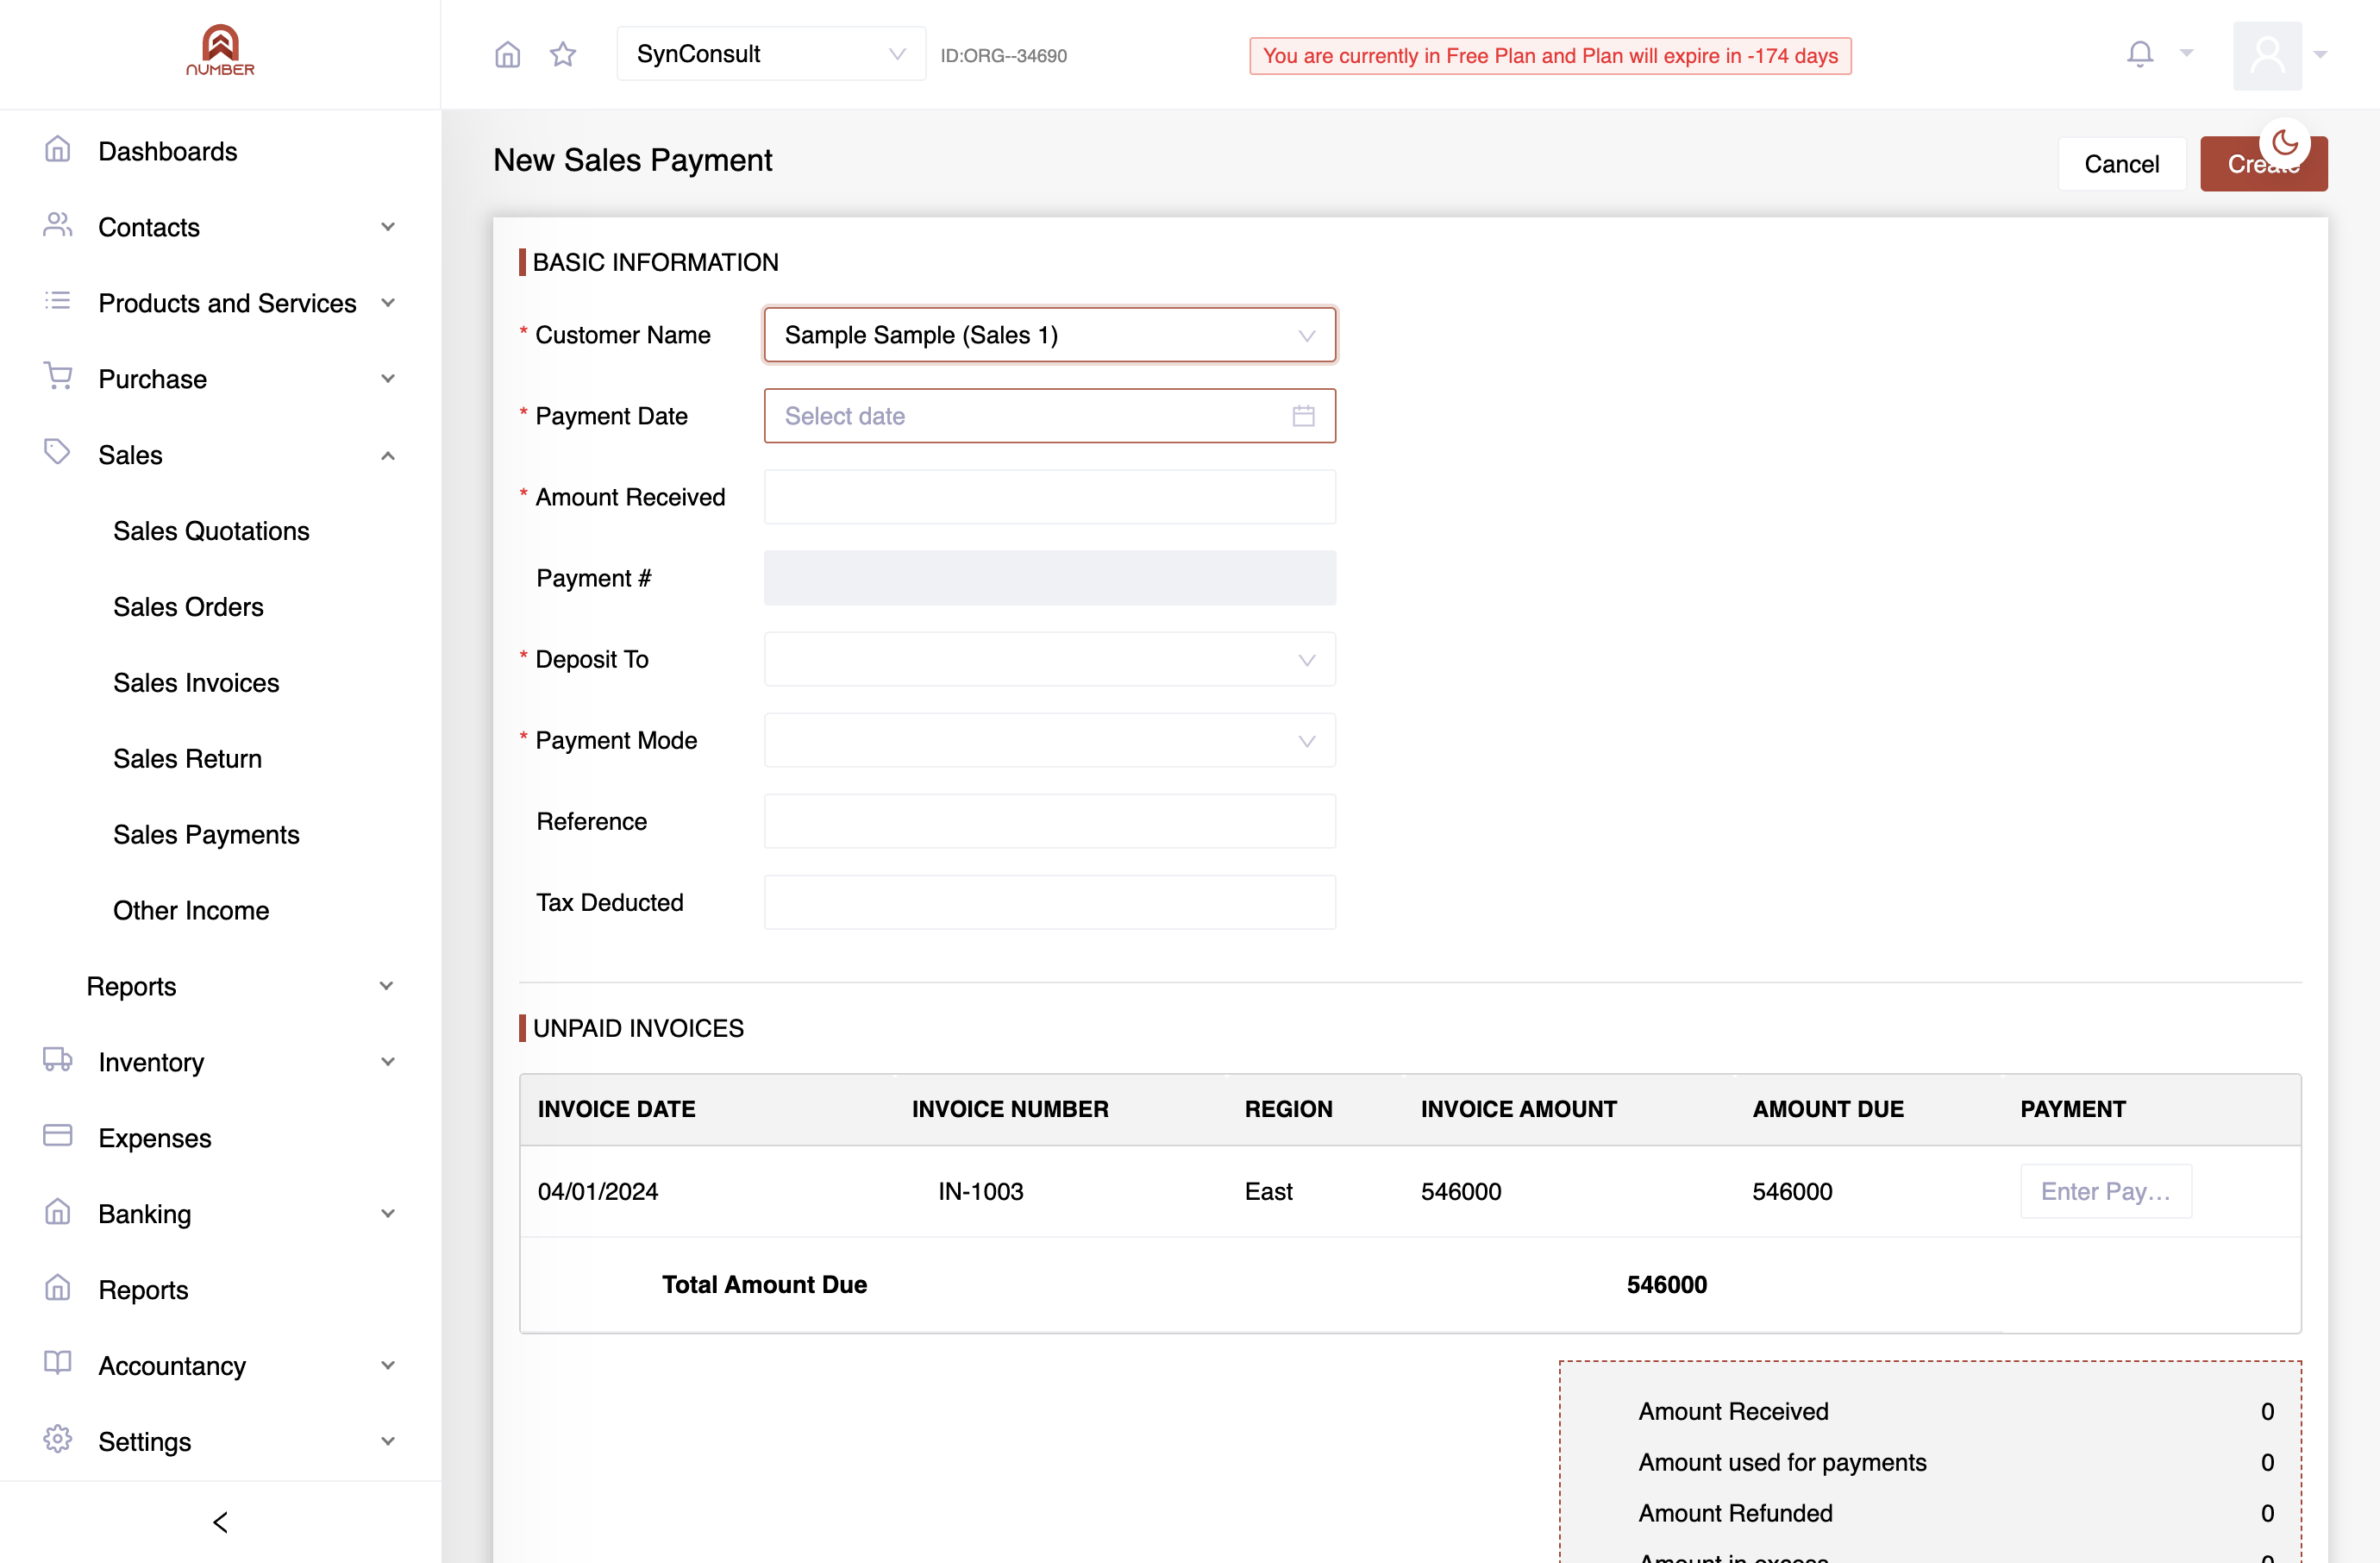Open the home icon in top bar
Image resolution: width=2380 pixels, height=1563 pixels.
(x=508, y=54)
